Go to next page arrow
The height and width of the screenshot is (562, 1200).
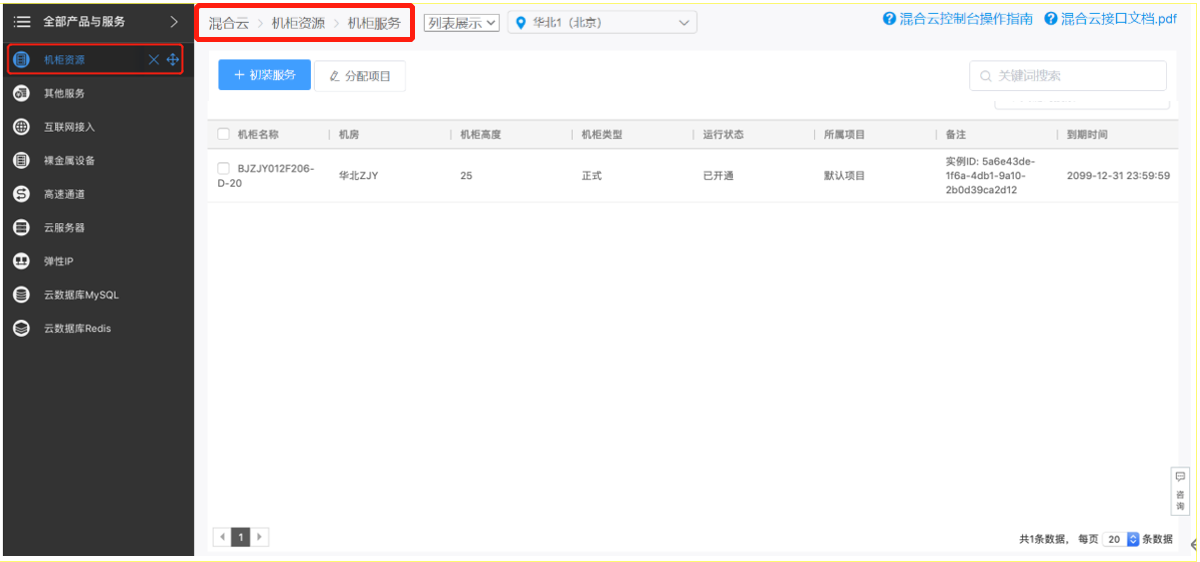[x=260, y=537]
